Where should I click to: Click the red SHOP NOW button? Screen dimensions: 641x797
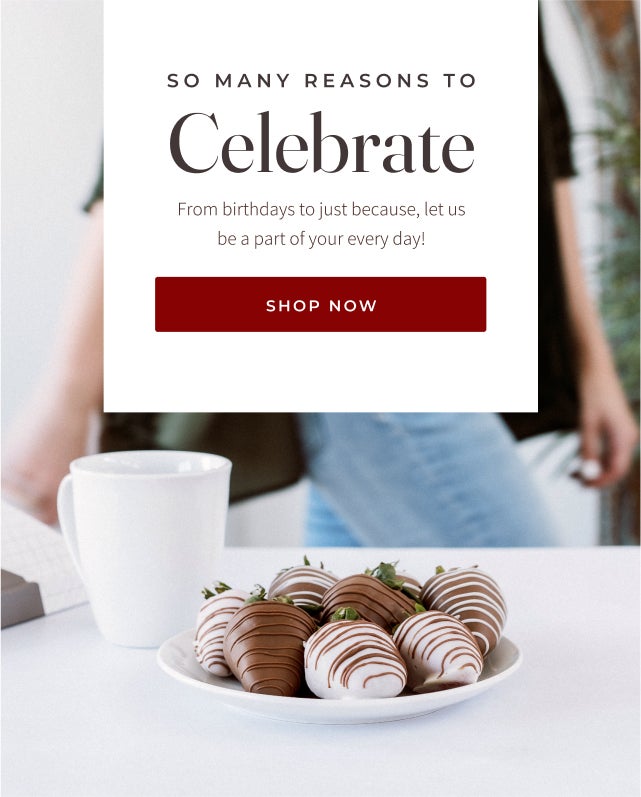pos(320,304)
